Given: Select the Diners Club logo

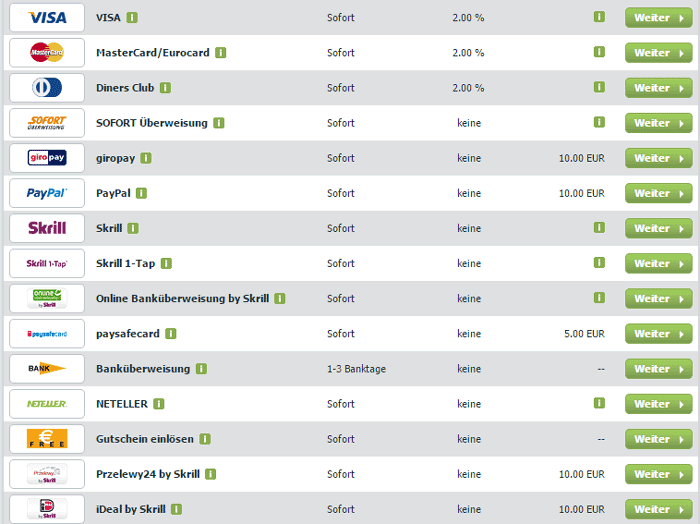Looking at the screenshot, I should tap(47, 87).
